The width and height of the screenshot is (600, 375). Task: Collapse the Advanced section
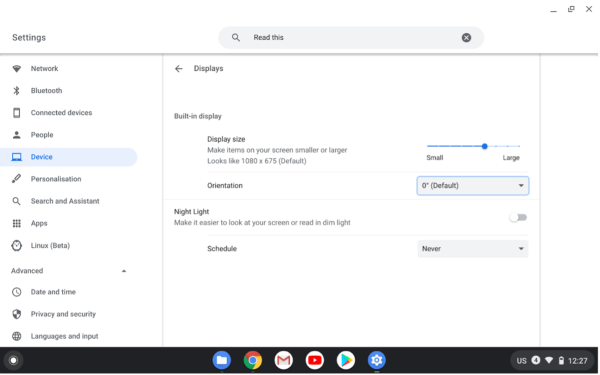pyautogui.click(x=124, y=271)
